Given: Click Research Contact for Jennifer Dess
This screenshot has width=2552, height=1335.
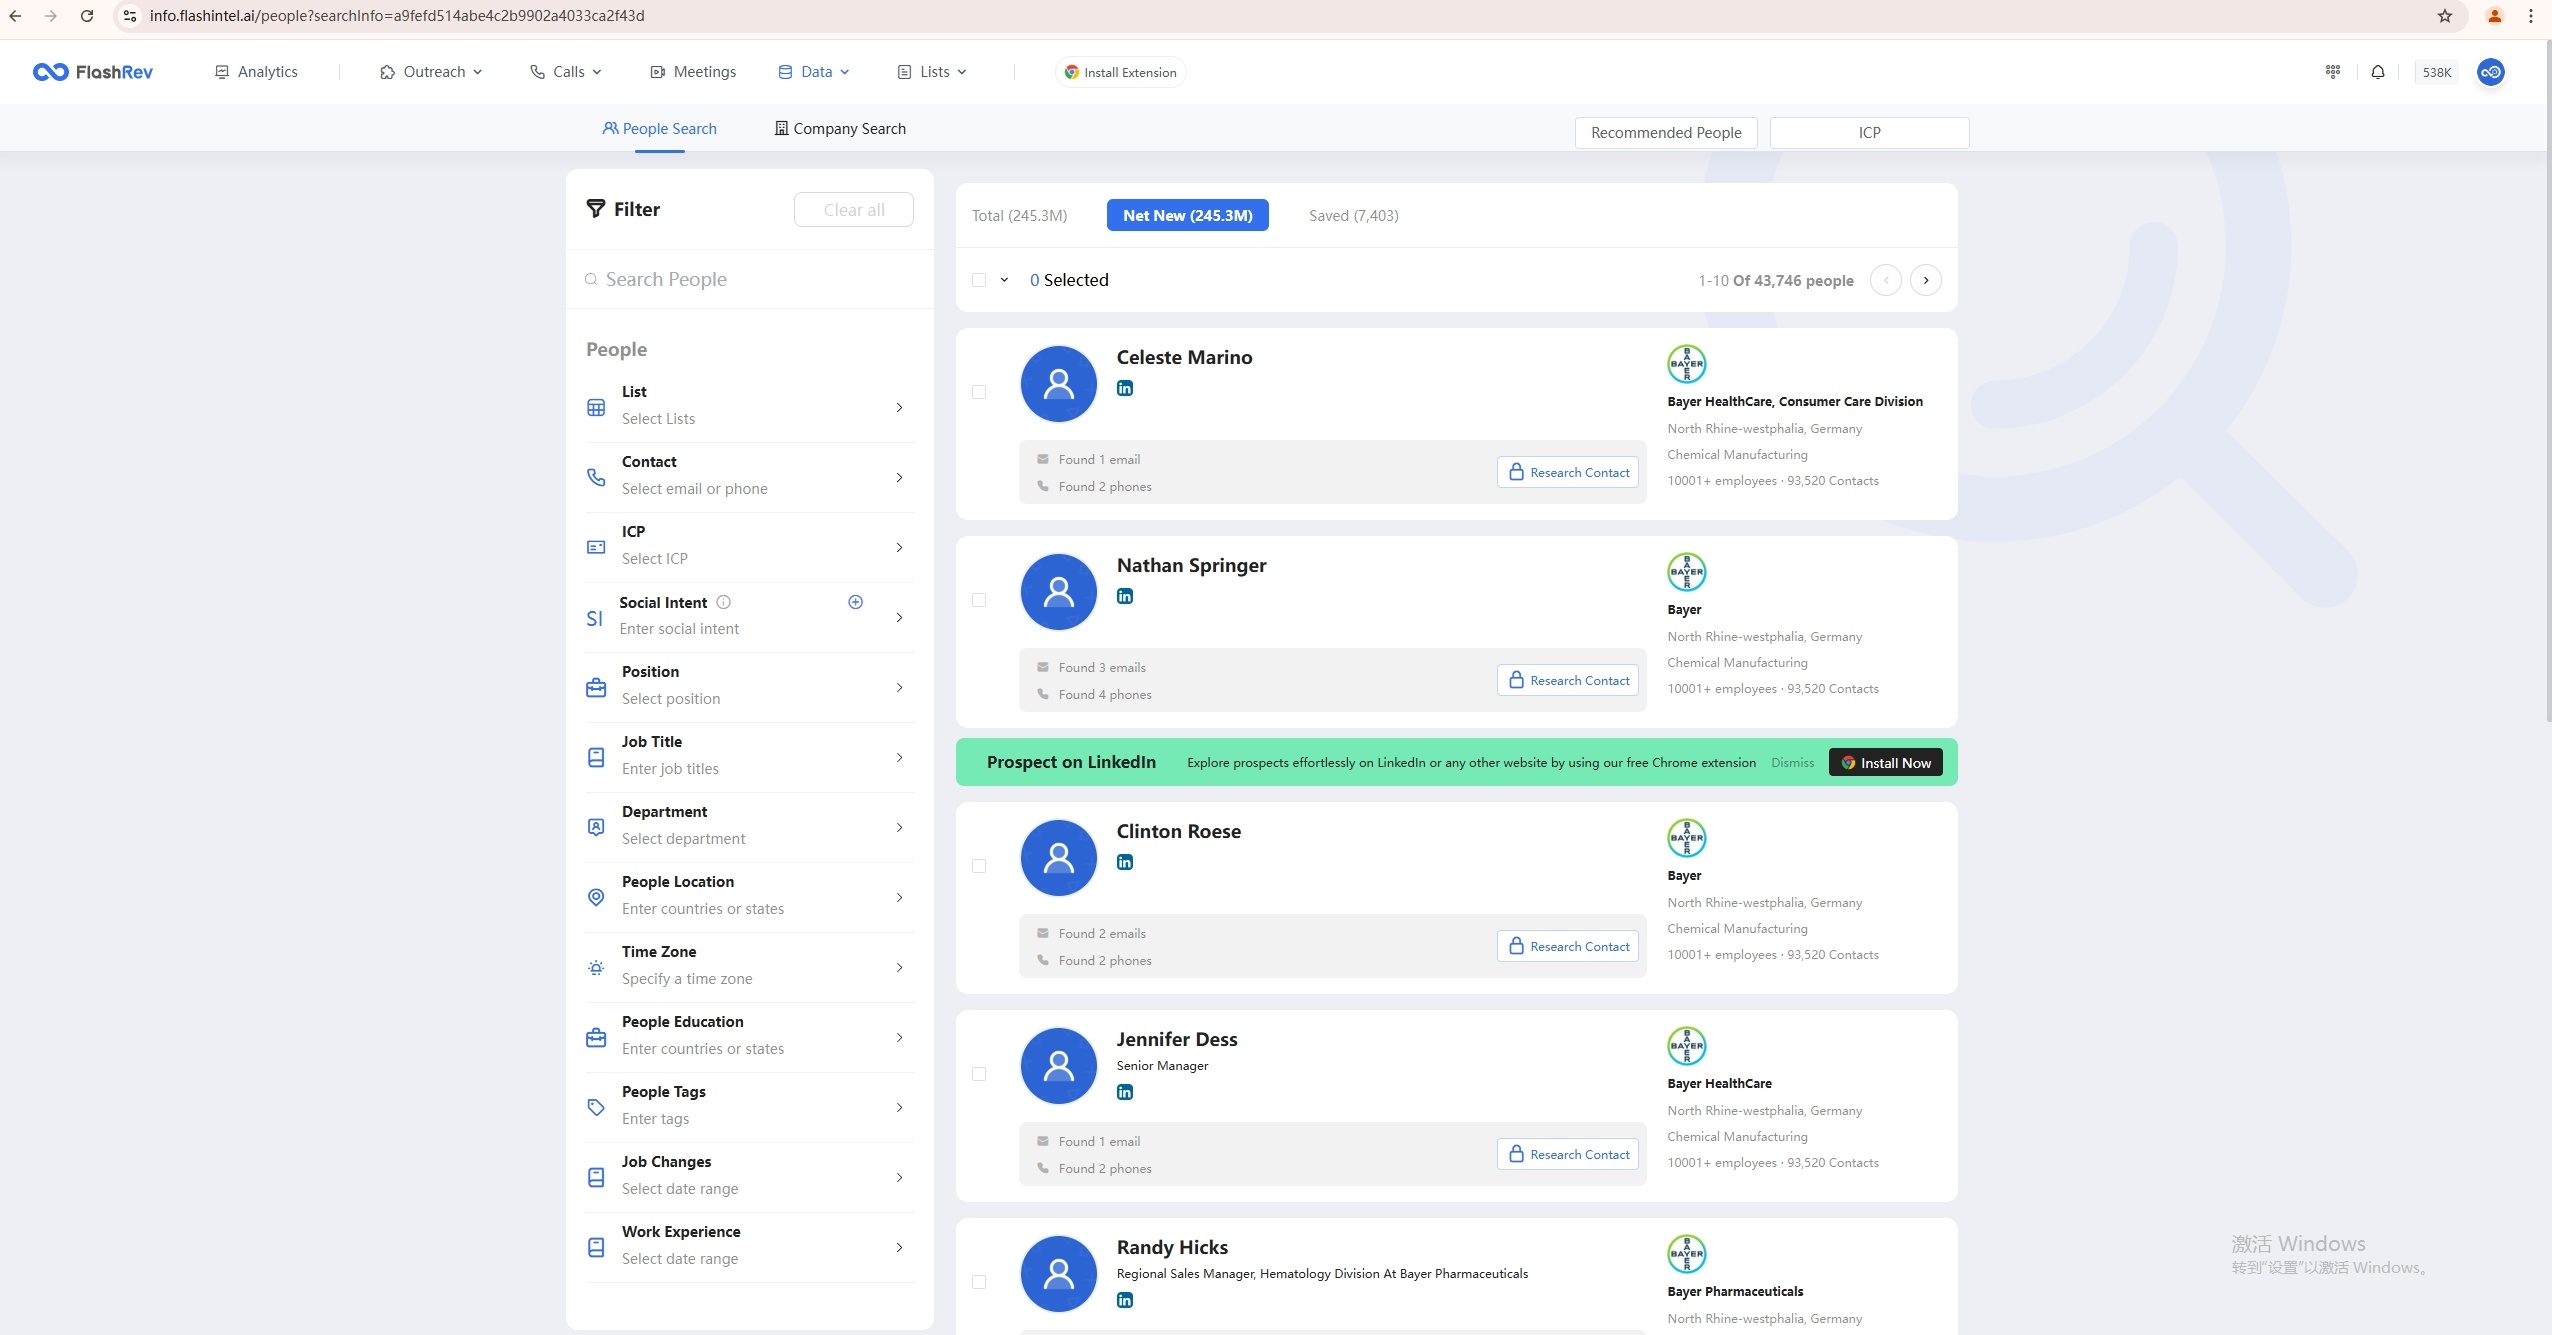Looking at the screenshot, I should [x=1568, y=1154].
